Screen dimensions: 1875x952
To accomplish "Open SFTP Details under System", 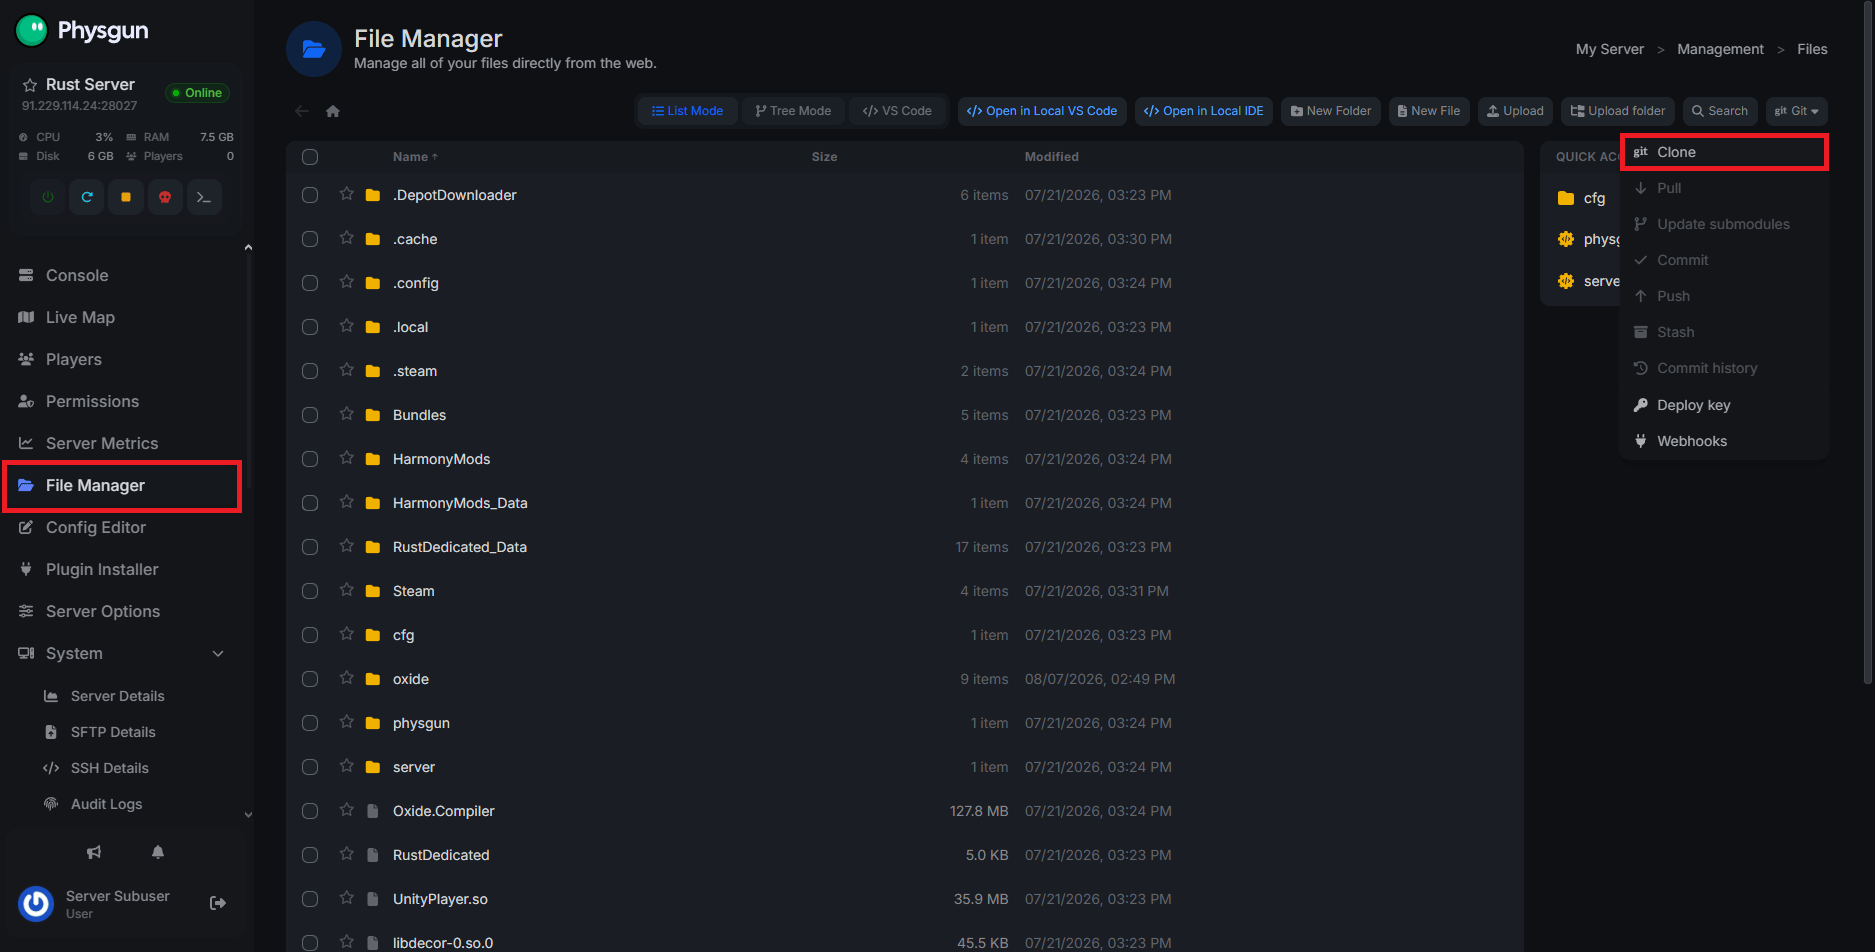I will coord(113,732).
